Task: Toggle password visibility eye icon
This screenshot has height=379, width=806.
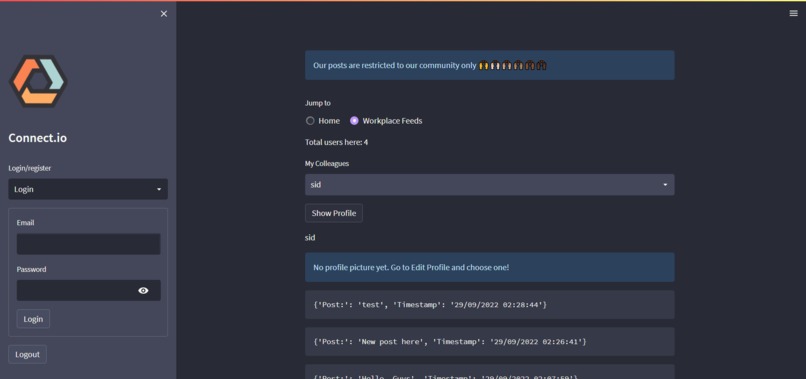Action: (x=143, y=291)
